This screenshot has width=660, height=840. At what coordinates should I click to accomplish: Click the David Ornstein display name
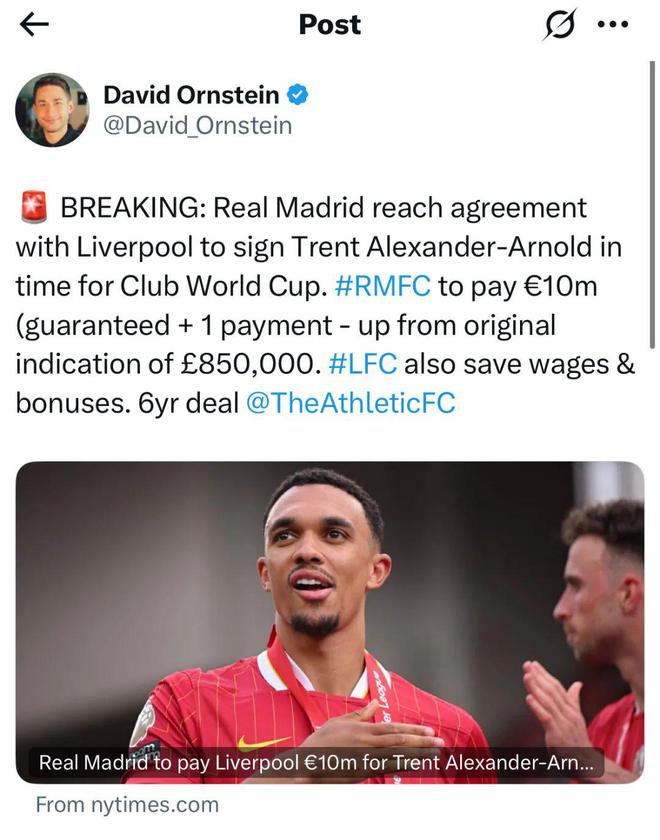point(191,95)
